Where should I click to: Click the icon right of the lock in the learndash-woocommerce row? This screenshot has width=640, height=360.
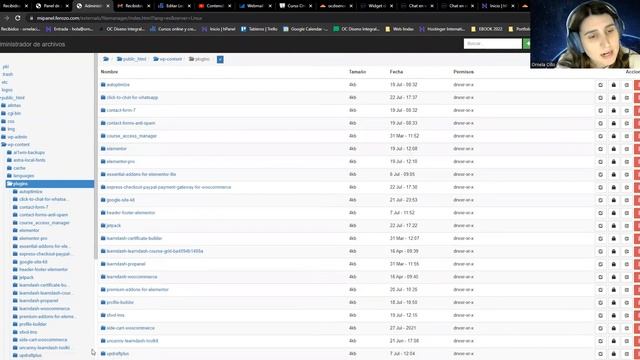[627, 277]
